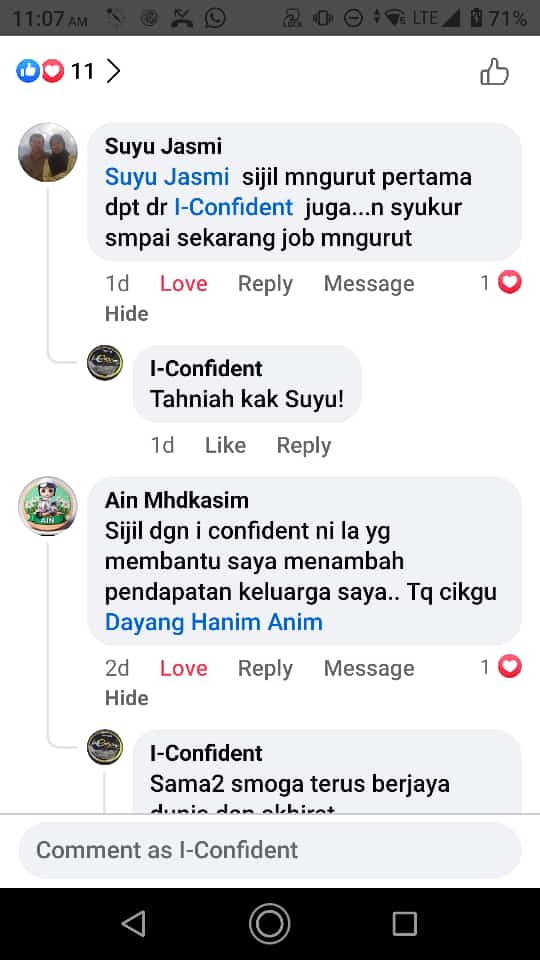Reply to Suyu Jasmi's comment

click(265, 283)
